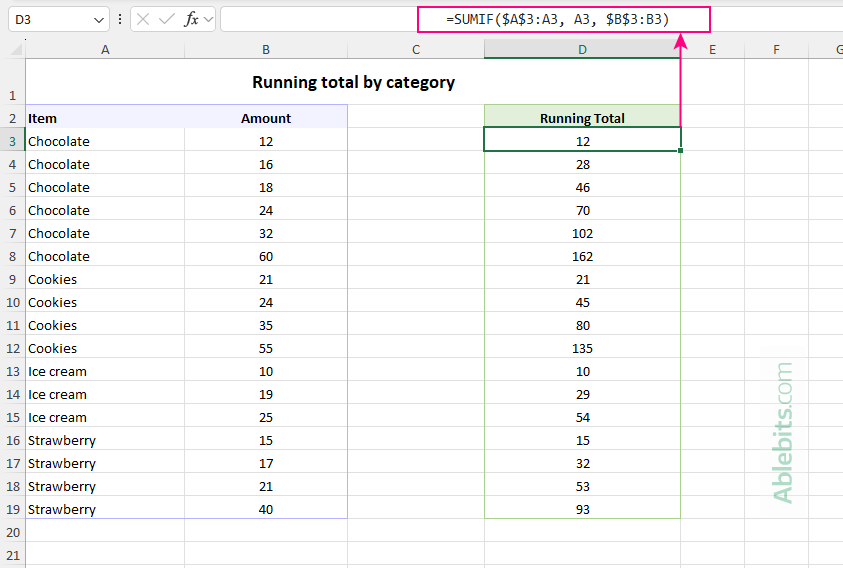This screenshot has width=843, height=568.
Task: Click running total 80 in row 11
Action: [x=582, y=325]
